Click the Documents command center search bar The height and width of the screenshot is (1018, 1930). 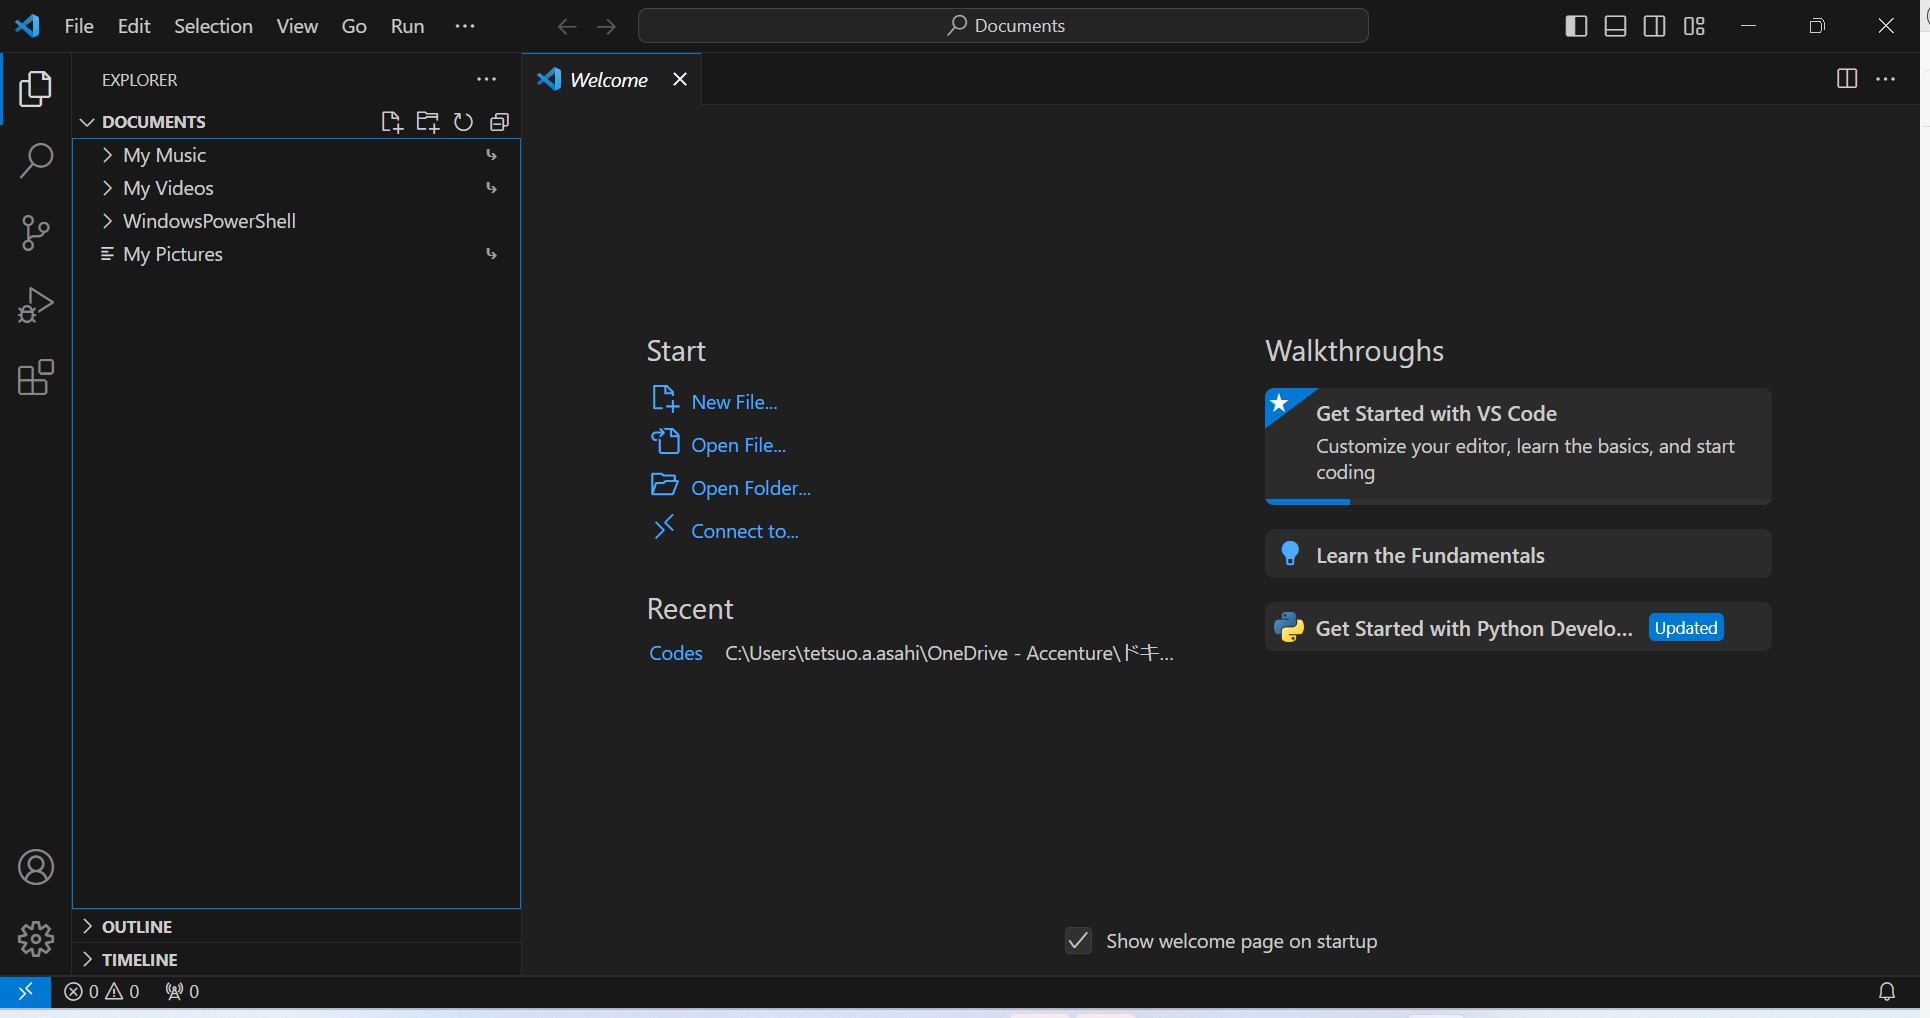click(x=1003, y=25)
